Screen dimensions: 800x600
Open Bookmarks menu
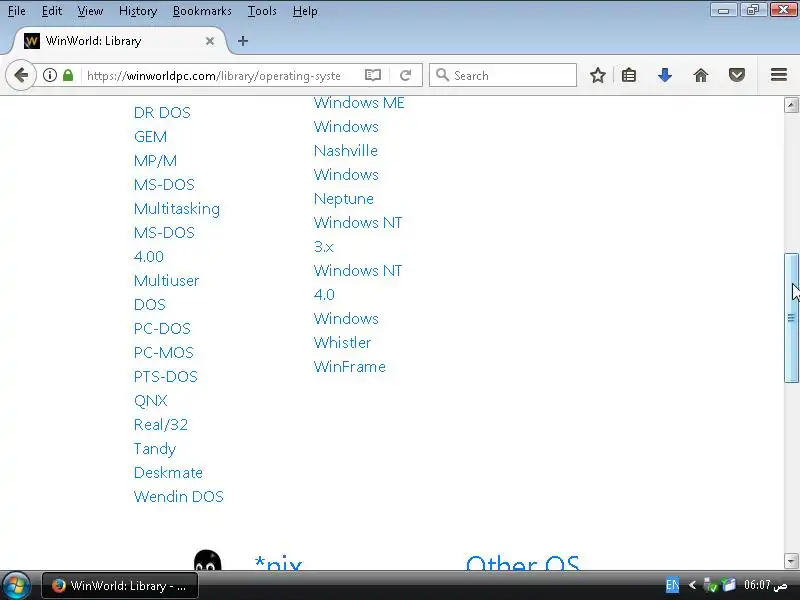click(202, 11)
